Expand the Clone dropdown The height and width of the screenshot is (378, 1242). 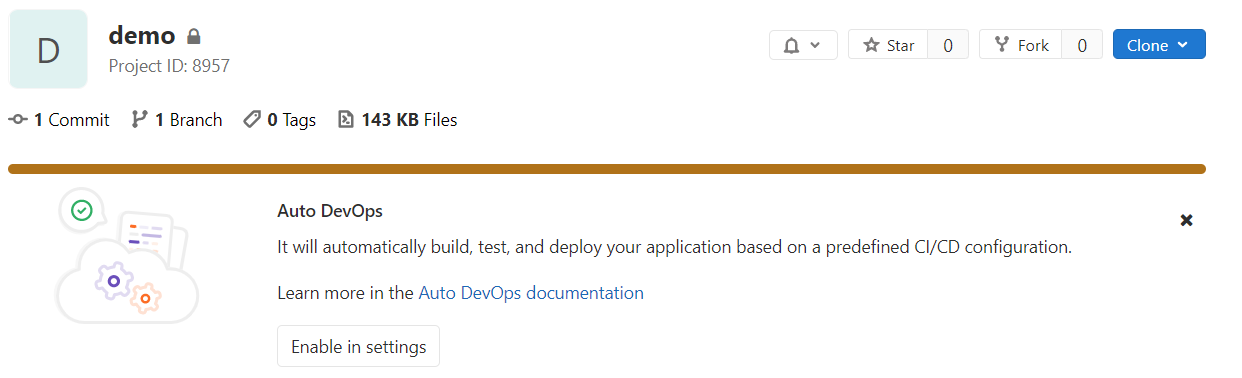tap(1159, 45)
